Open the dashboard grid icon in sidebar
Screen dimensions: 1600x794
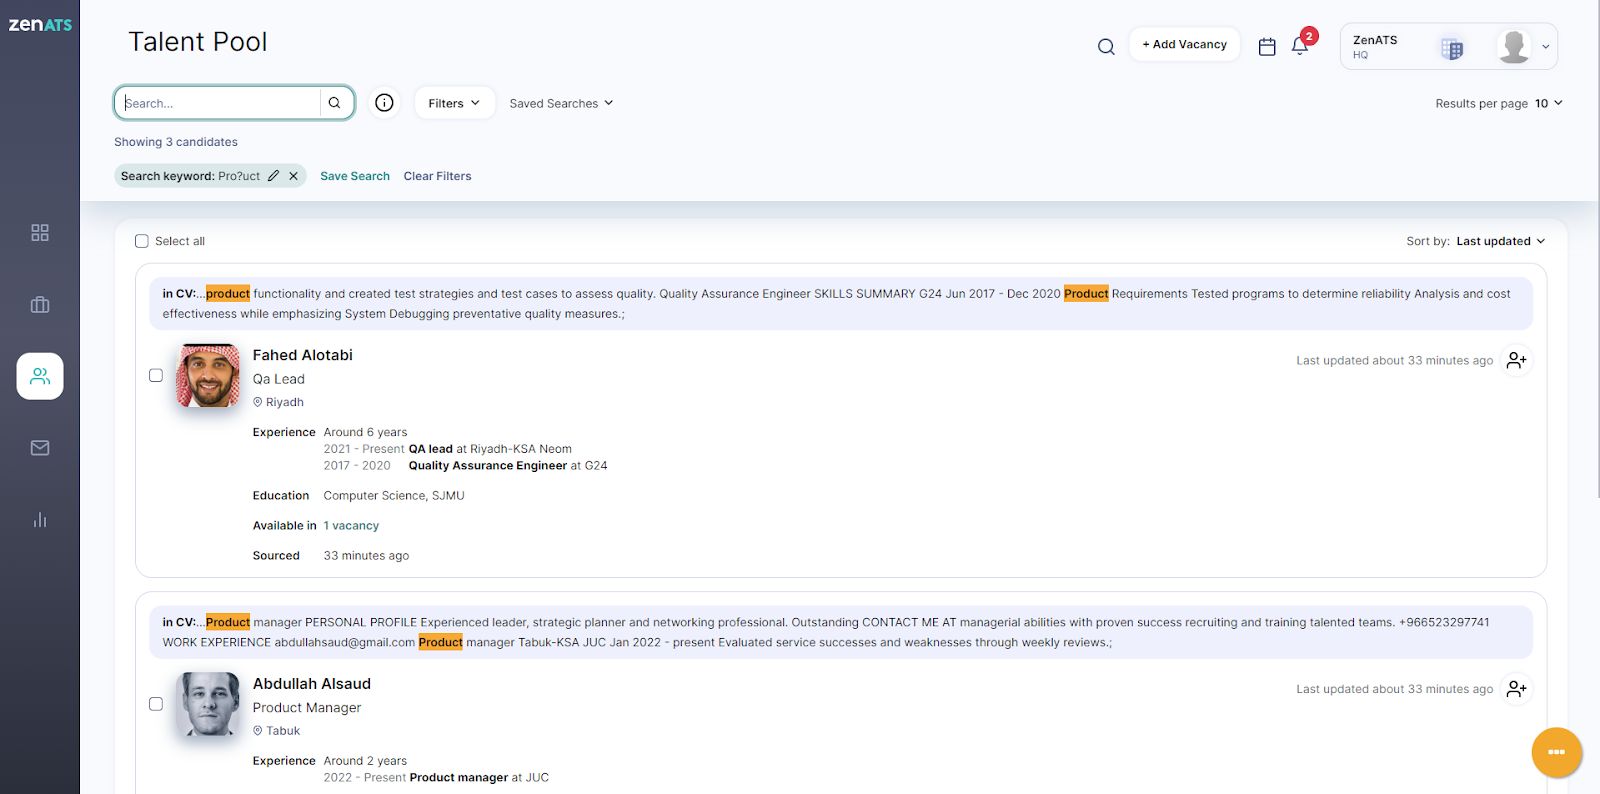point(40,232)
